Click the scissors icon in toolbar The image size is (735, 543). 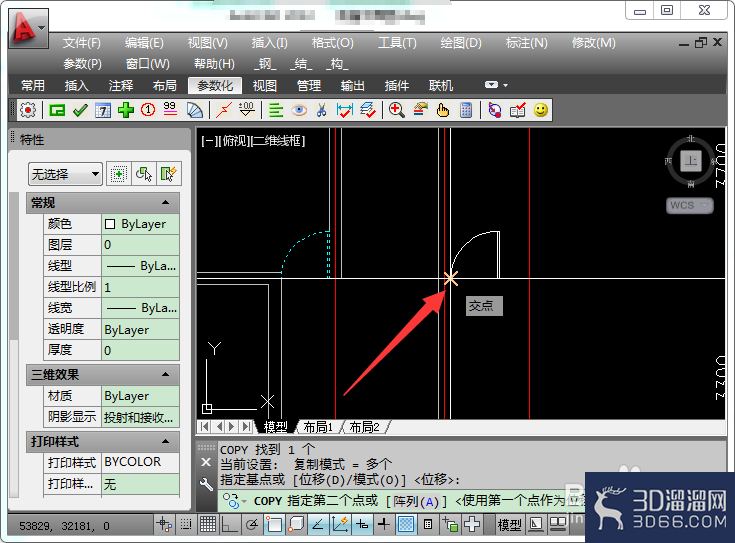322,111
